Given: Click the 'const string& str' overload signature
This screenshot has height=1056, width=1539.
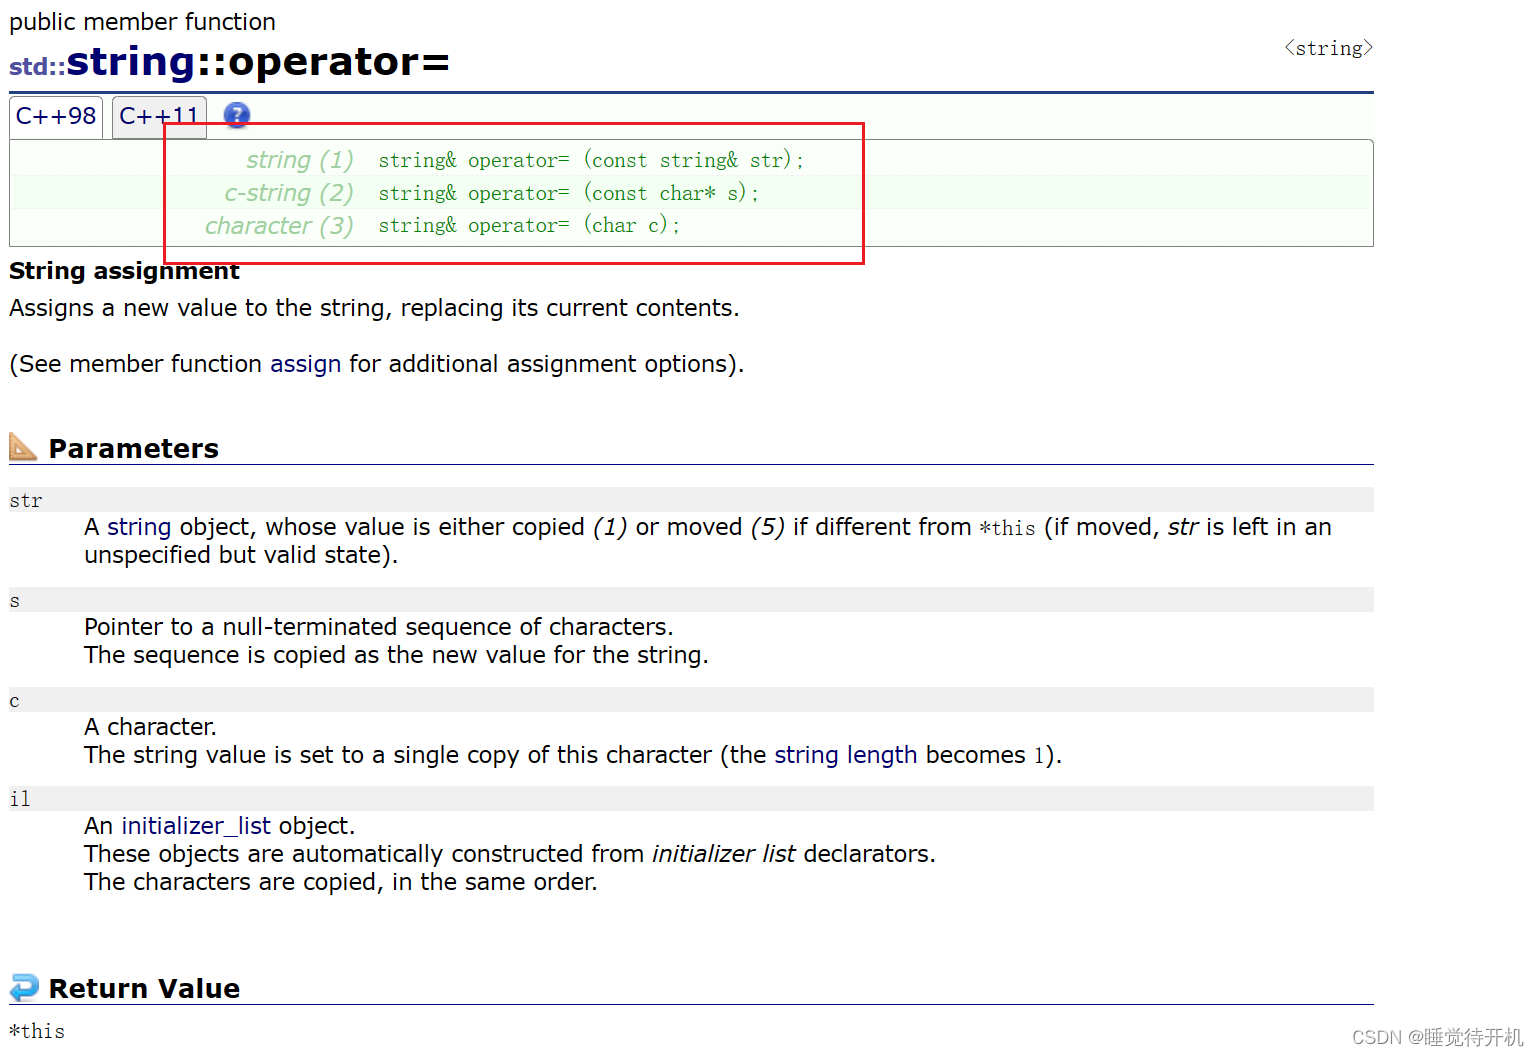Looking at the screenshot, I should pyautogui.click(x=591, y=160).
